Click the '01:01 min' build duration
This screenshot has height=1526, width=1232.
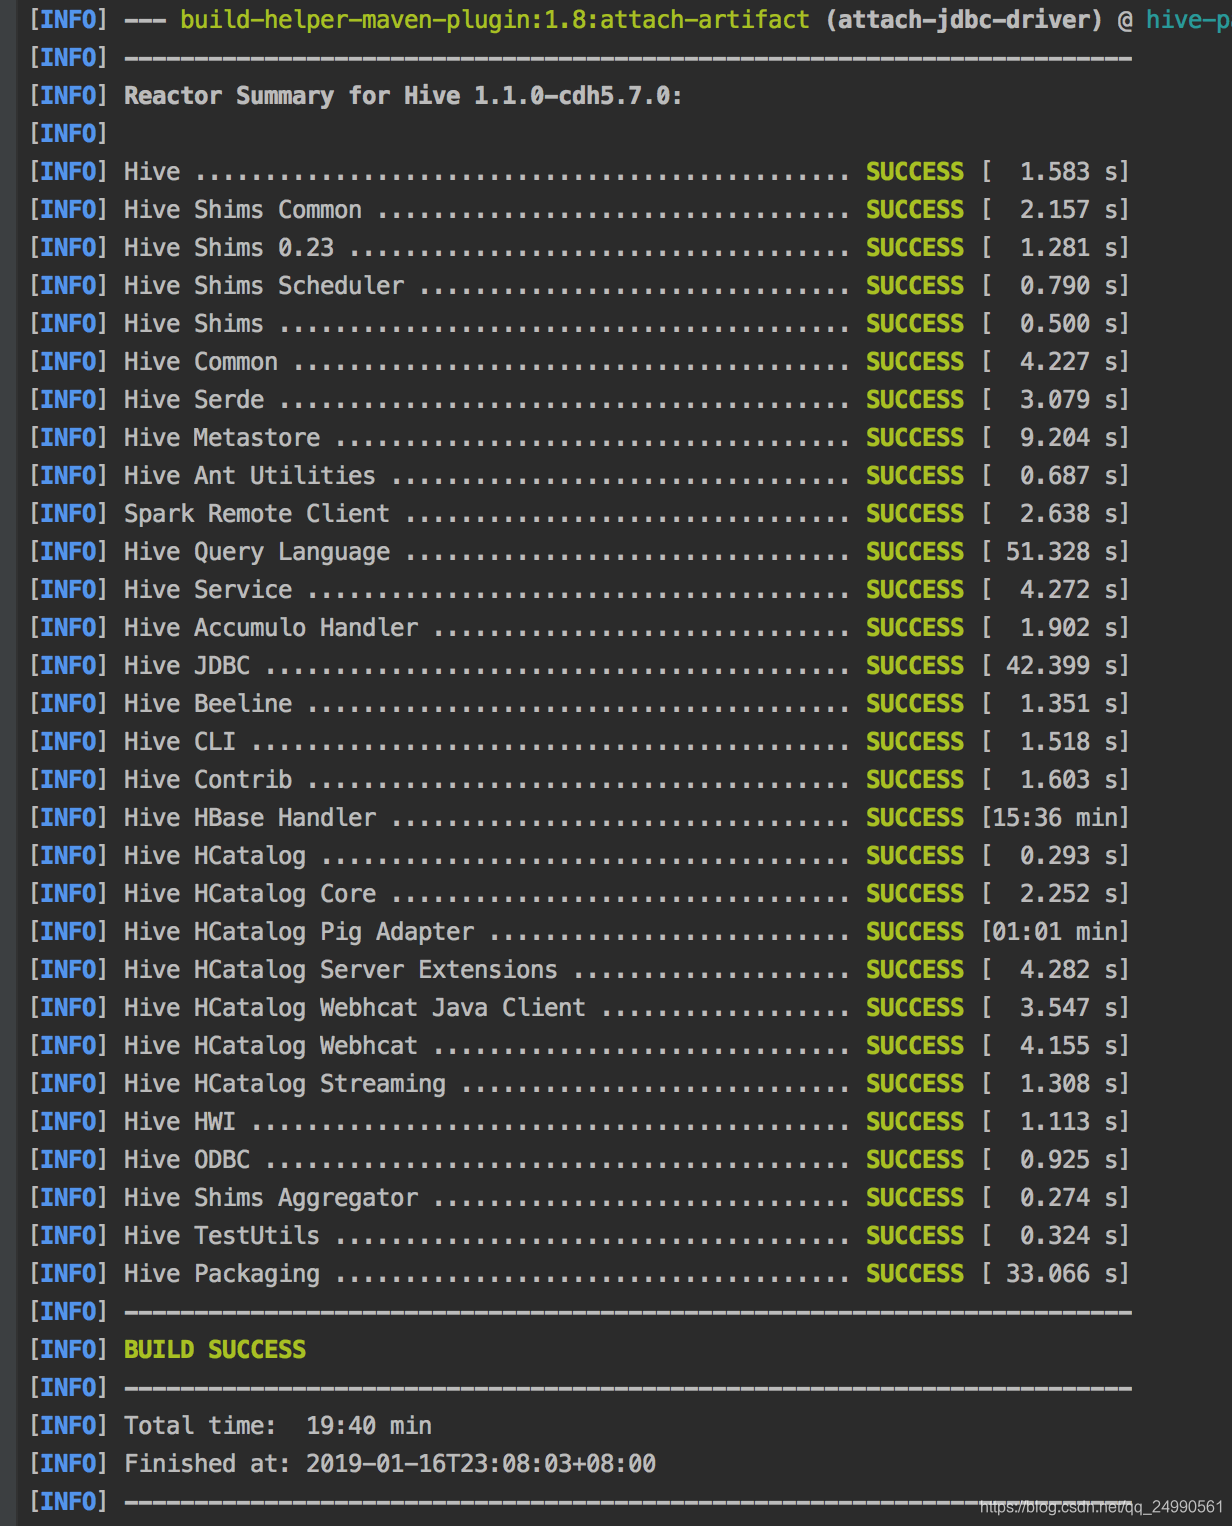(1056, 932)
